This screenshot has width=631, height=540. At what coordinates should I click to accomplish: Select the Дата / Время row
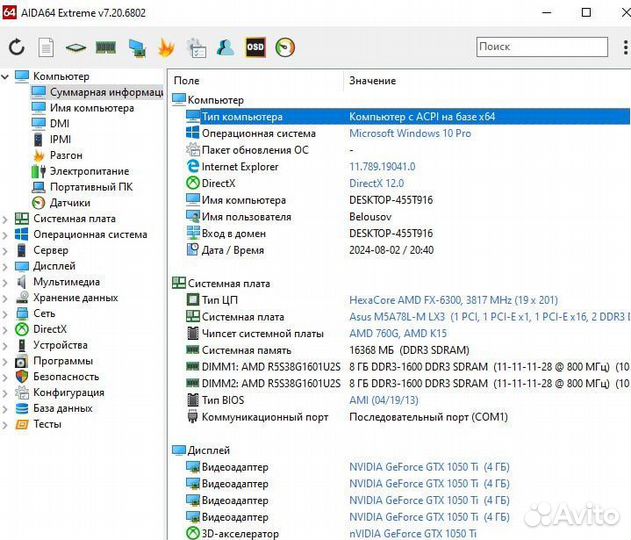click(x=408, y=250)
